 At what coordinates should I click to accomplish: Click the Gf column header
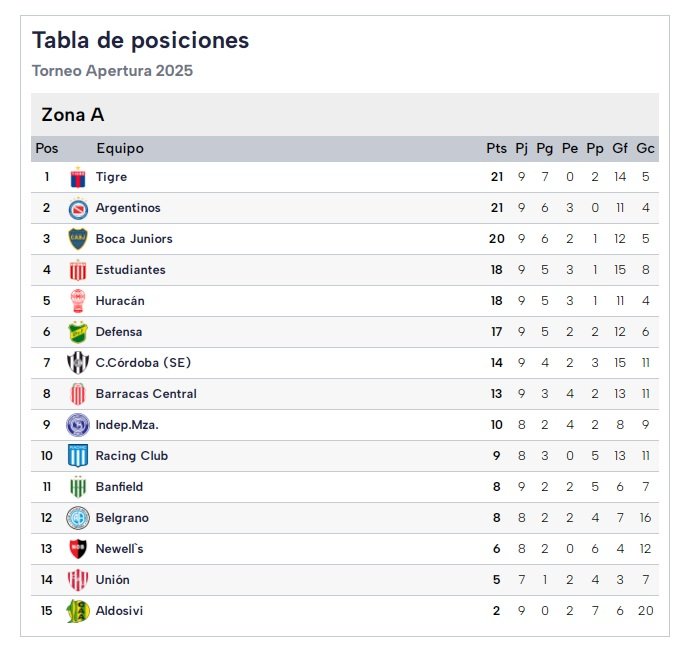(620, 149)
